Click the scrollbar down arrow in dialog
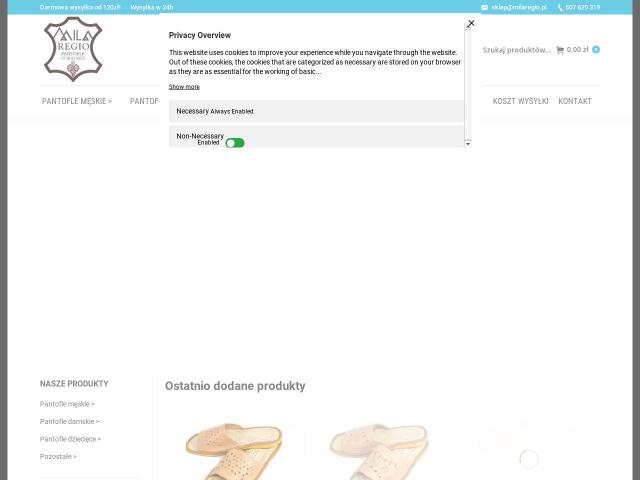Viewport: 640px width, 480px height. point(468,144)
